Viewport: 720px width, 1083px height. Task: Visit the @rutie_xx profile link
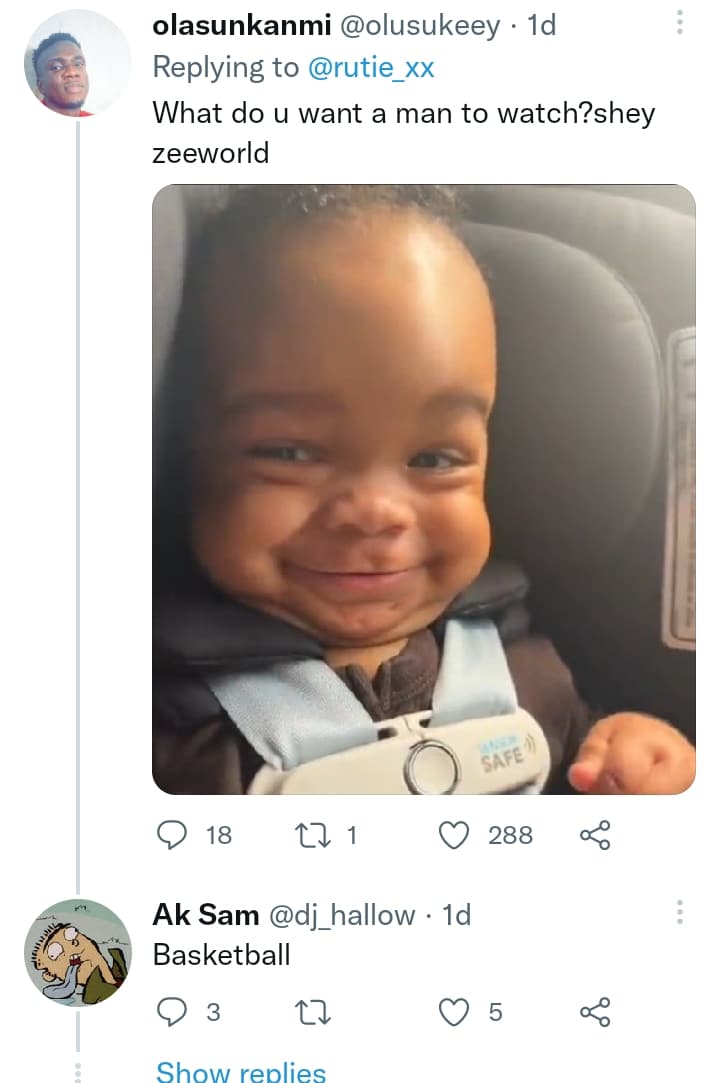[370, 67]
